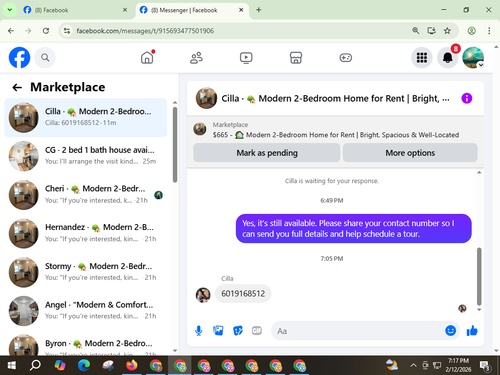Viewport: 500px width, 375px height.
Task: Click the chat scroll up arrow
Action: (479, 172)
